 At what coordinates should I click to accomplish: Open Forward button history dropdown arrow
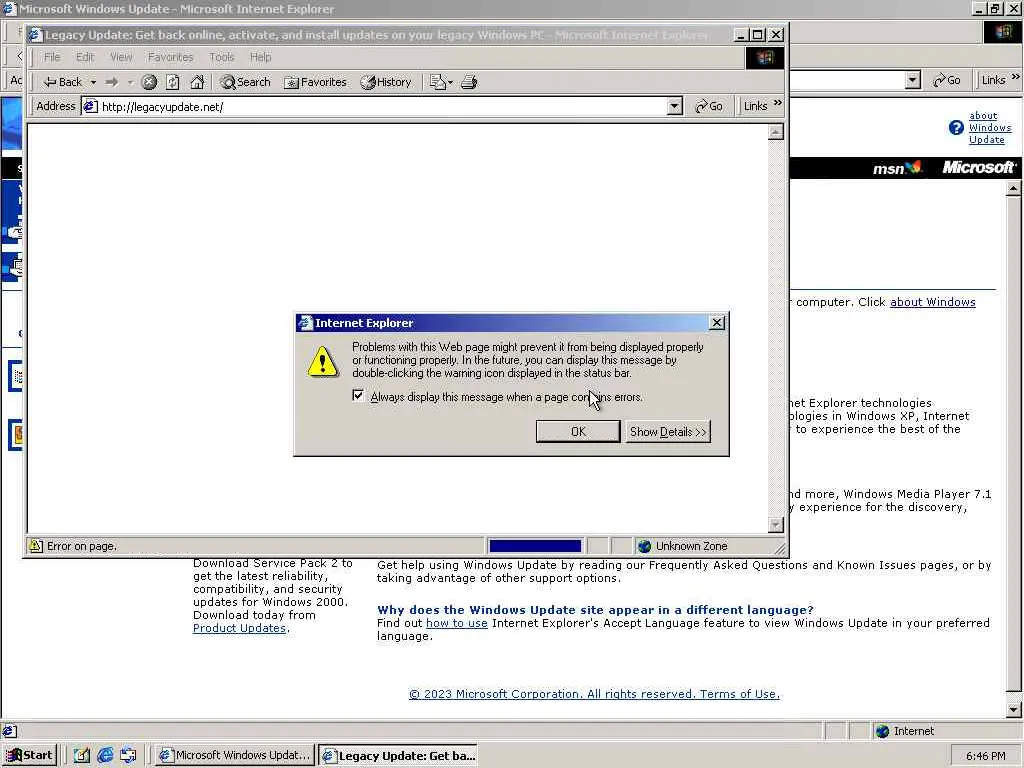[x=130, y=82]
